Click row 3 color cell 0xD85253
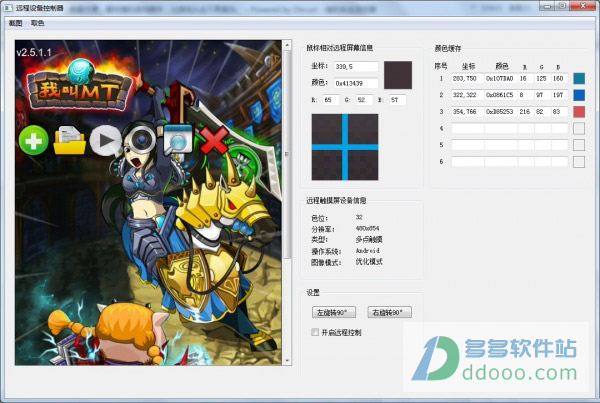 point(501,112)
